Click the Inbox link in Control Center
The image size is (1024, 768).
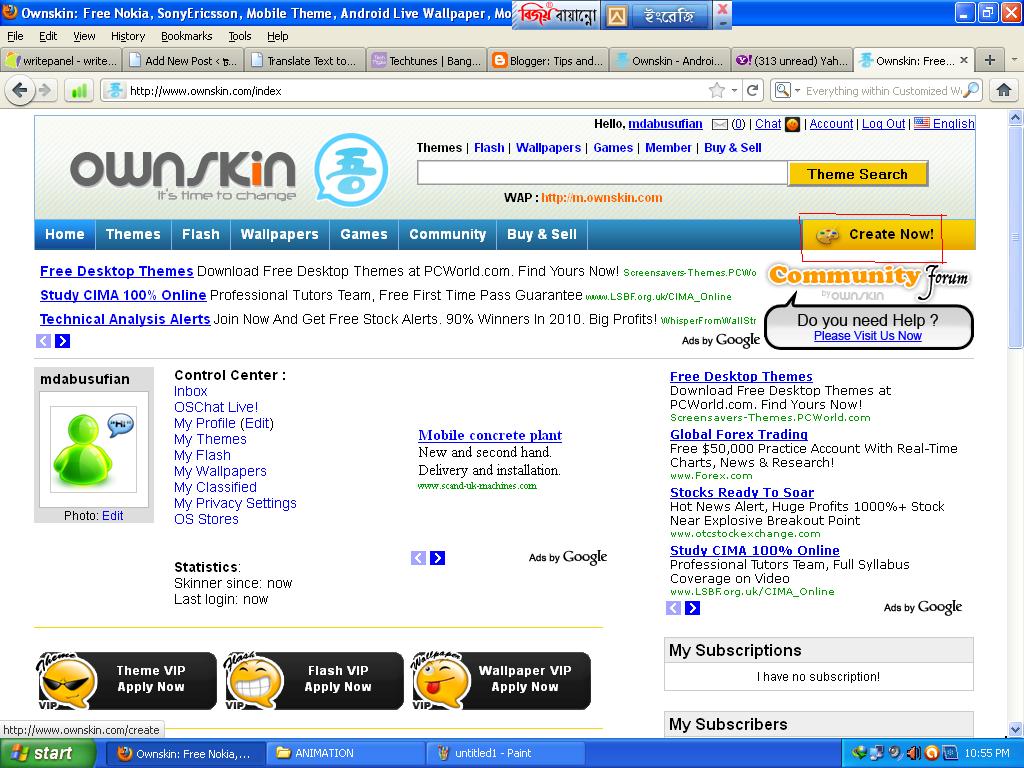(x=191, y=391)
